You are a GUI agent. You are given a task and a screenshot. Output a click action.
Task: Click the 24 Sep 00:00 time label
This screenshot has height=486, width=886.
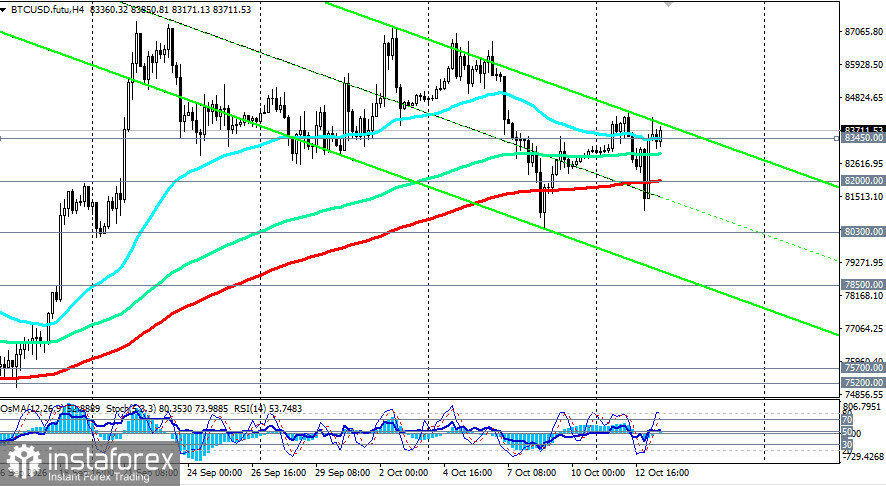214,473
